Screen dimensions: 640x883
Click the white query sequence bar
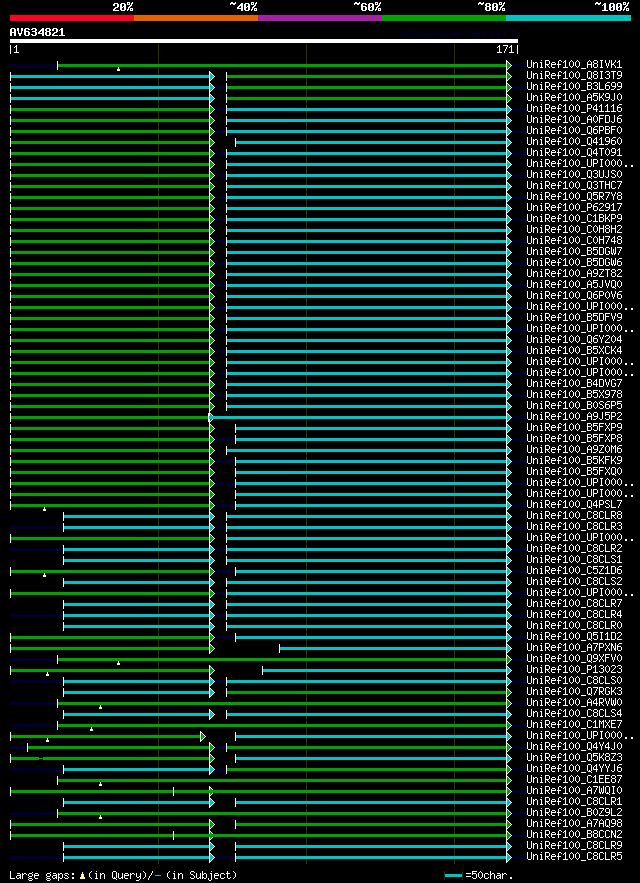coord(264,41)
